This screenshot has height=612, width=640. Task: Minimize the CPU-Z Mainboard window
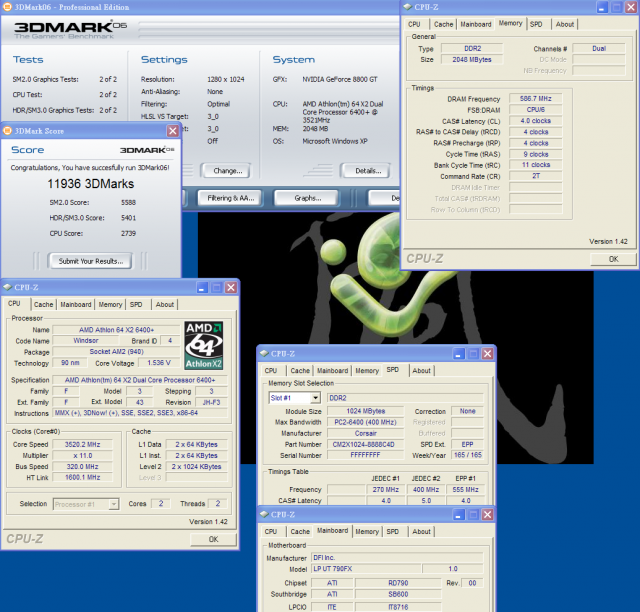pyautogui.click(x=458, y=515)
